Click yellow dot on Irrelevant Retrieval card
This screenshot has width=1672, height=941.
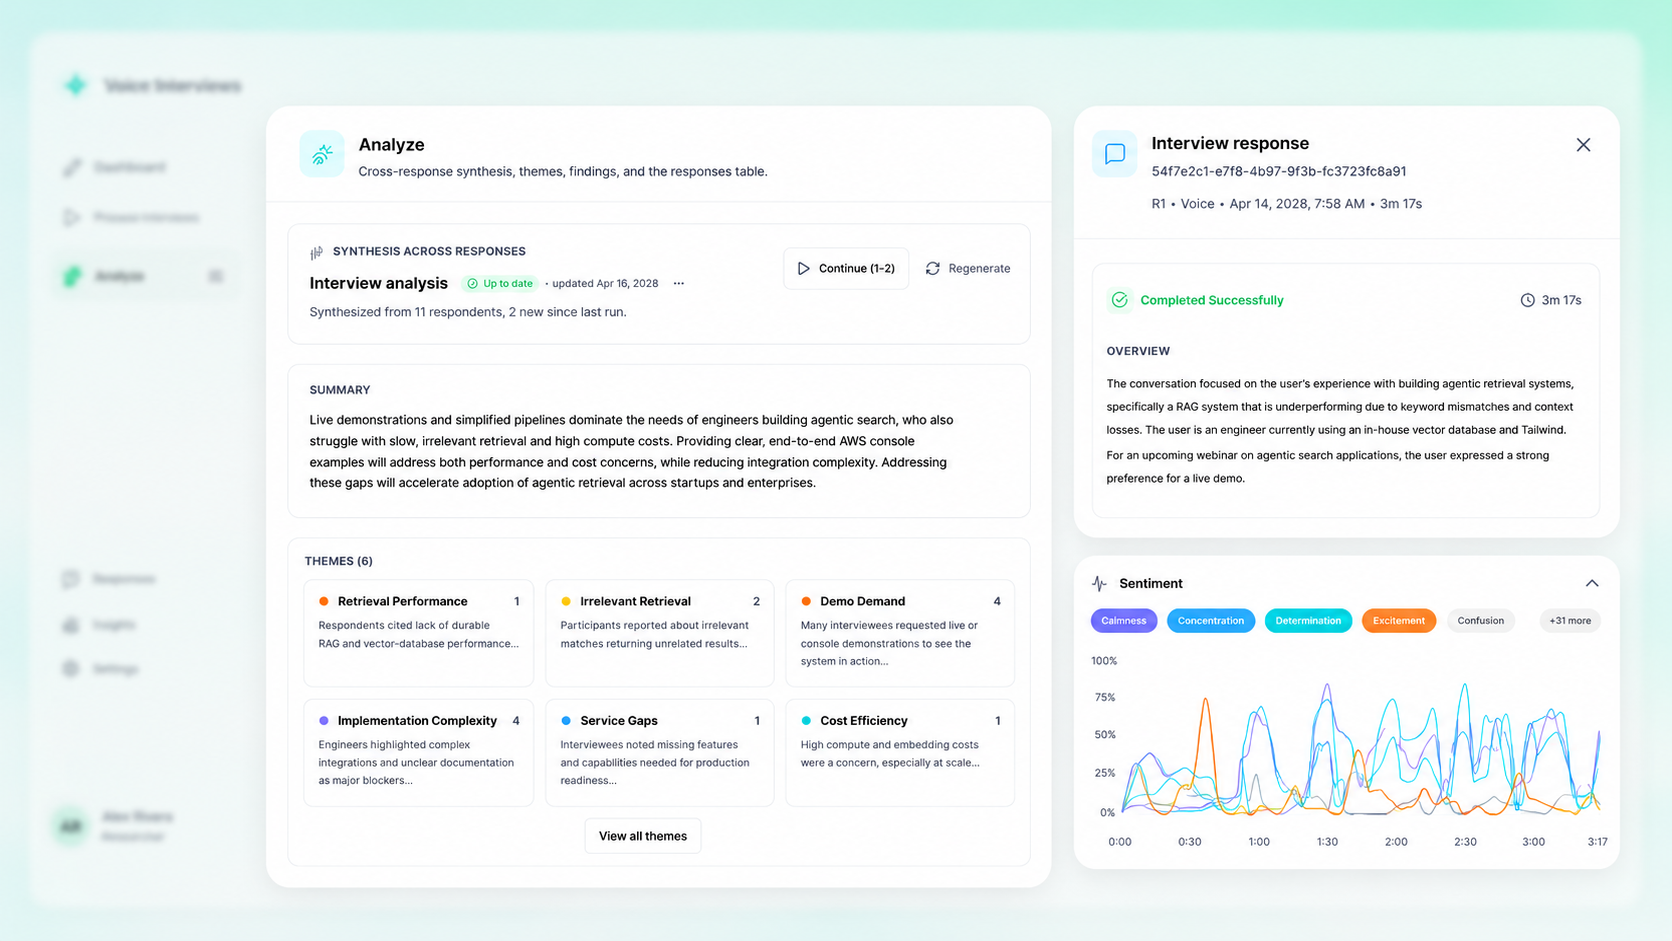(x=566, y=601)
